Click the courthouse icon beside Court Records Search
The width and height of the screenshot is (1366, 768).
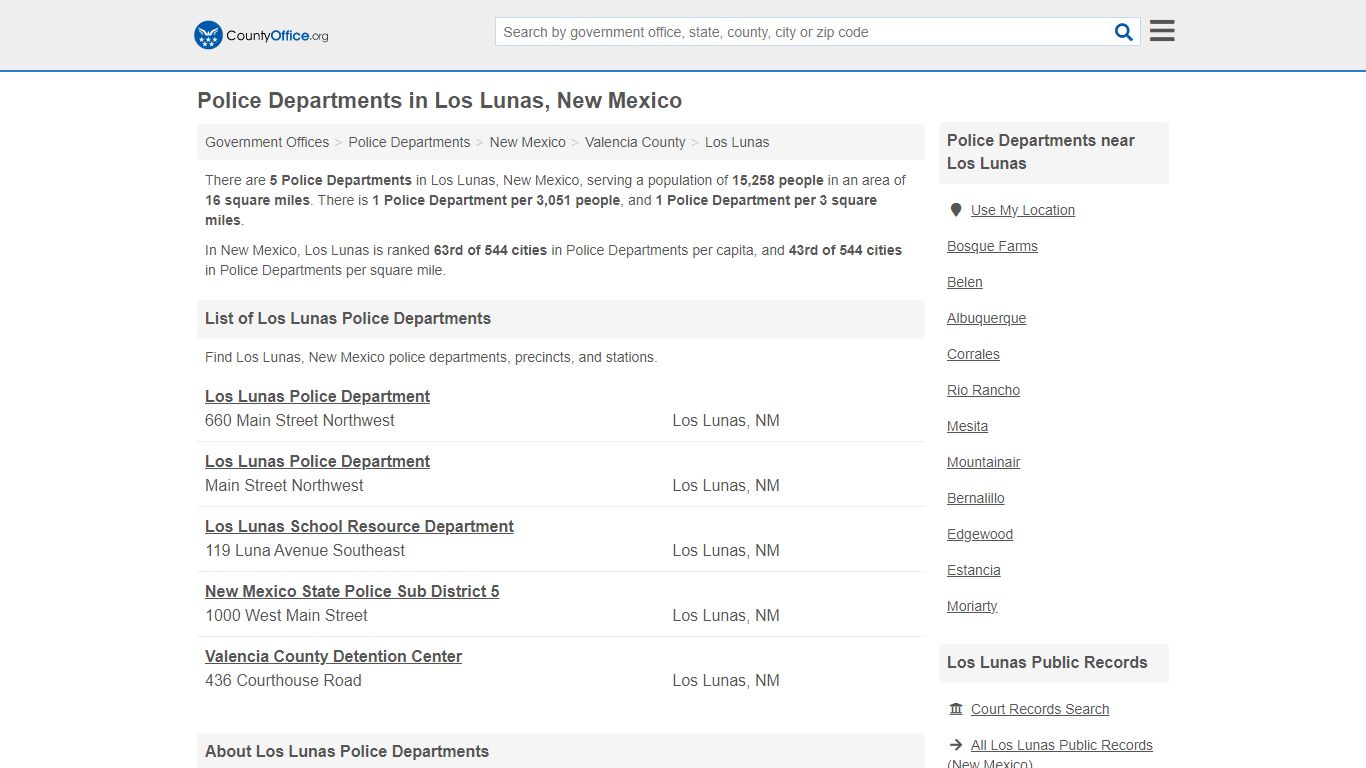[956, 709]
